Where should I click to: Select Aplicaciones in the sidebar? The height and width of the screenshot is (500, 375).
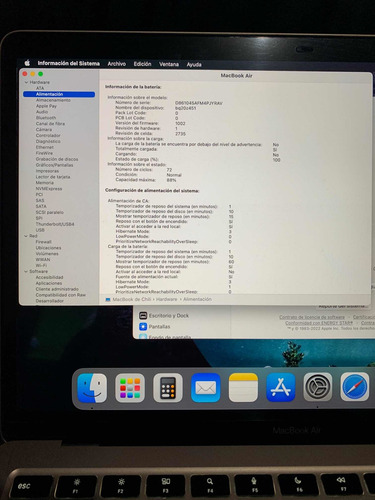coord(49,283)
